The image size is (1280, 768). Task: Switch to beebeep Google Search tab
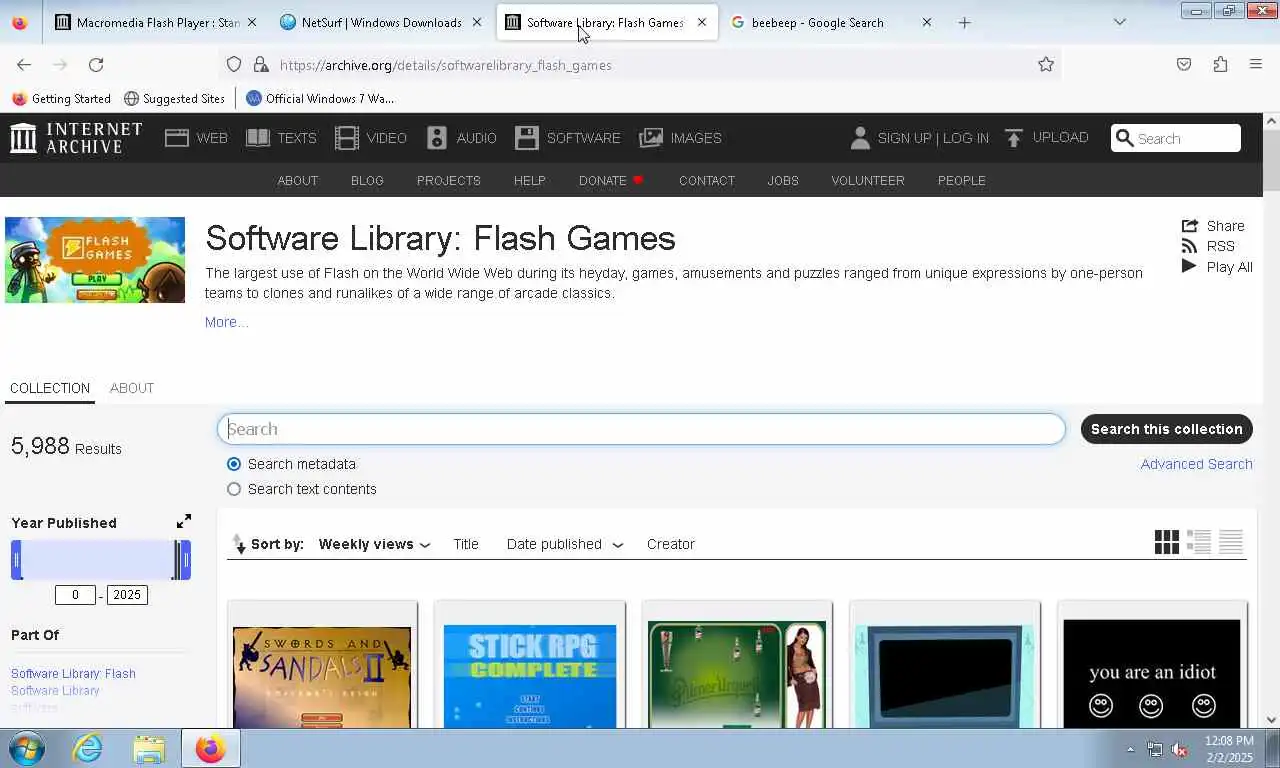click(x=831, y=22)
